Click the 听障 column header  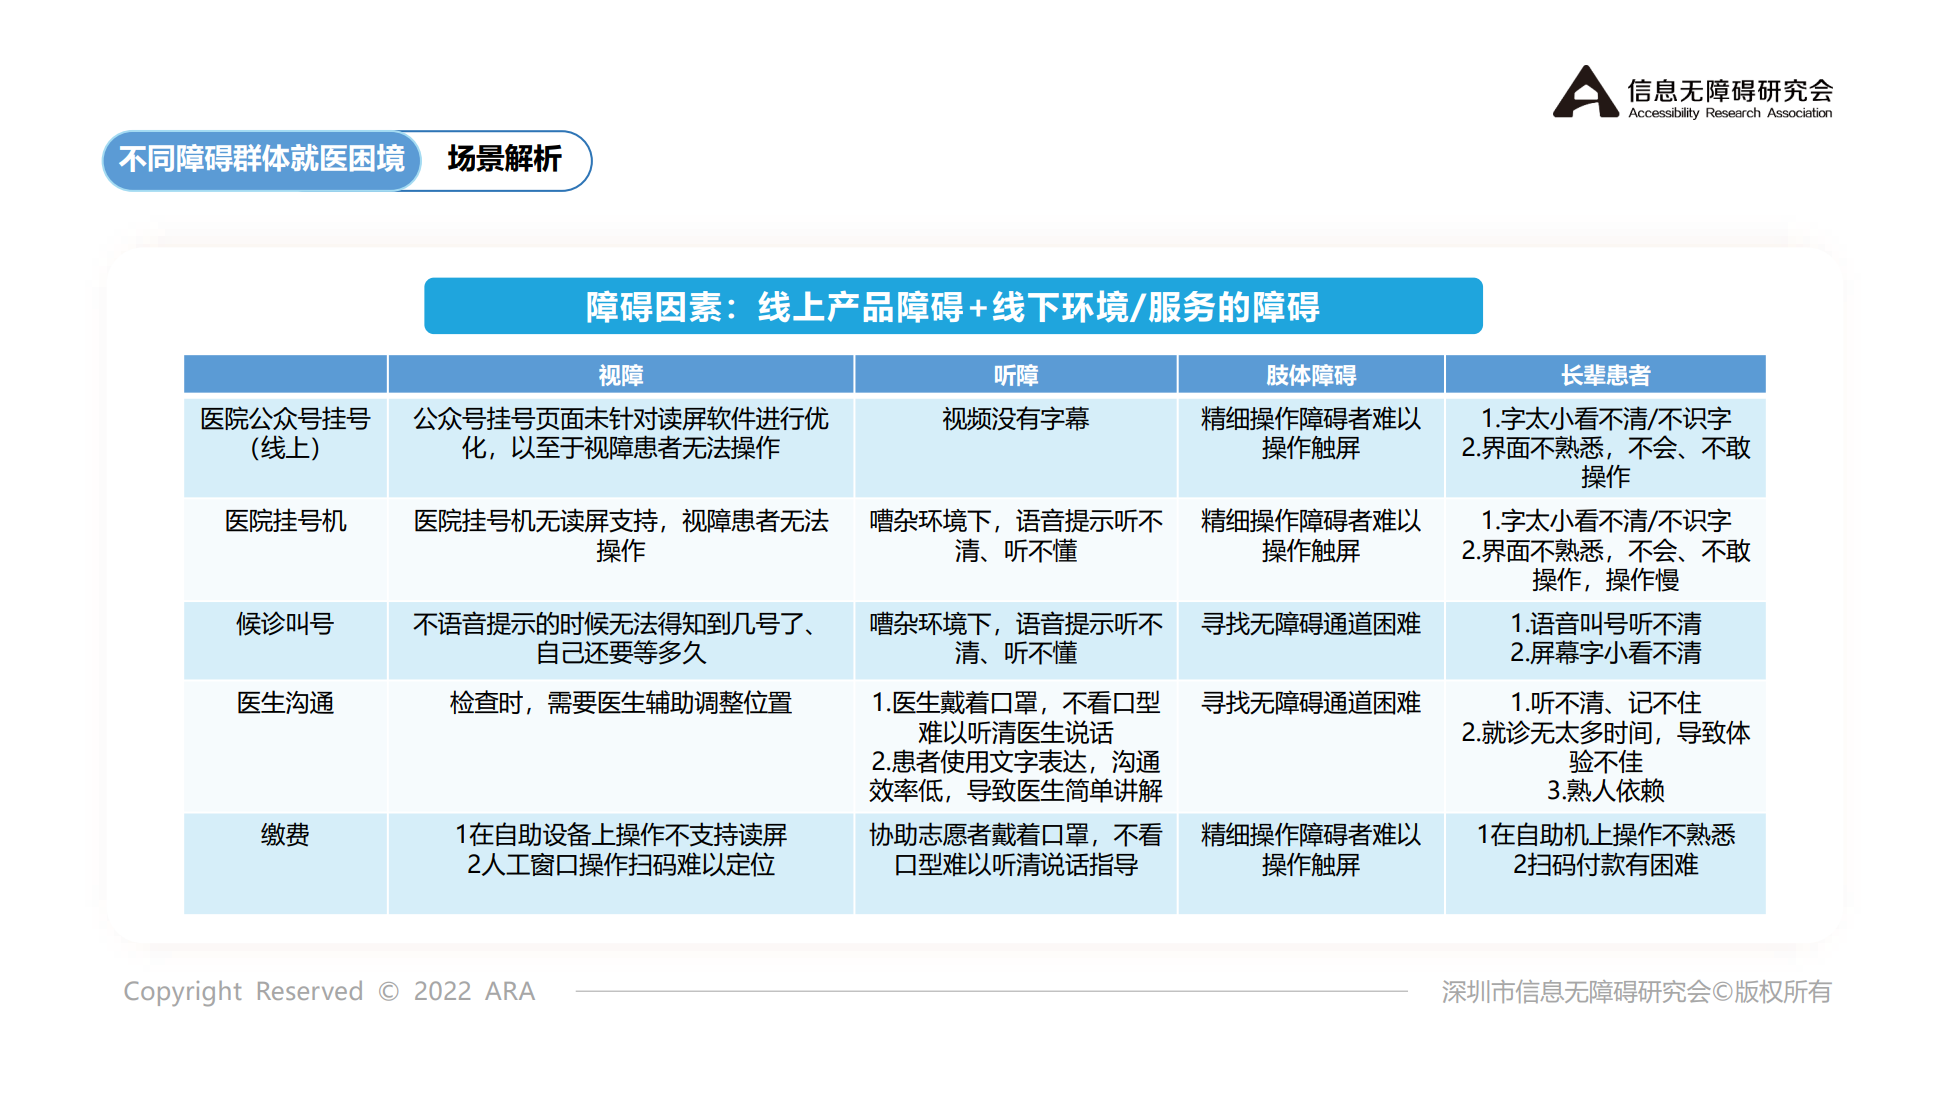point(1016,375)
